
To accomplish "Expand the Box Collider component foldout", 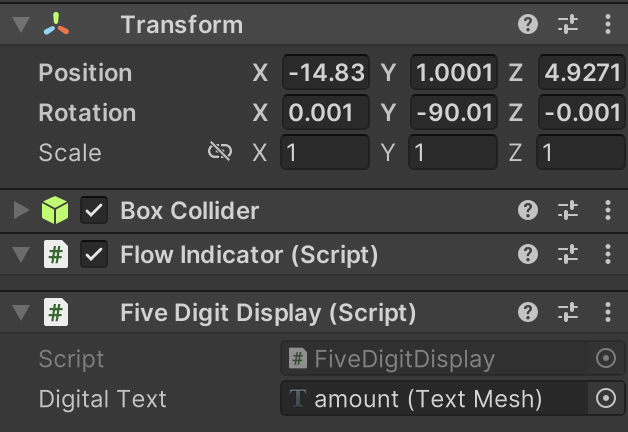I will (x=21, y=210).
